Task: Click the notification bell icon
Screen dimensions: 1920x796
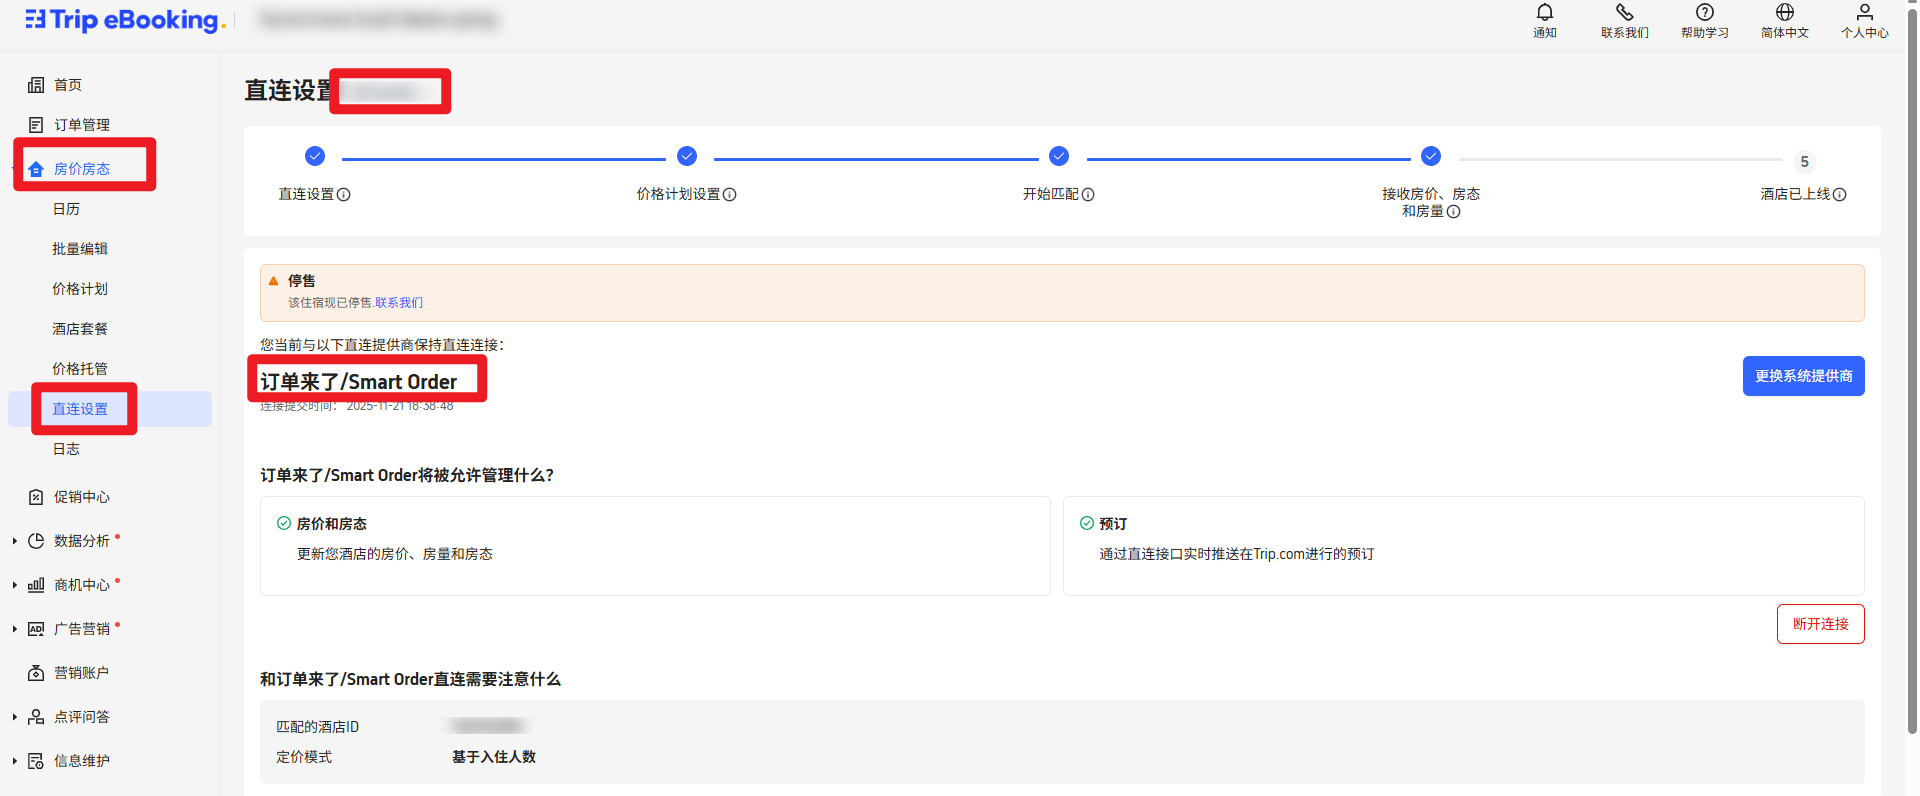Action: tap(1544, 13)
